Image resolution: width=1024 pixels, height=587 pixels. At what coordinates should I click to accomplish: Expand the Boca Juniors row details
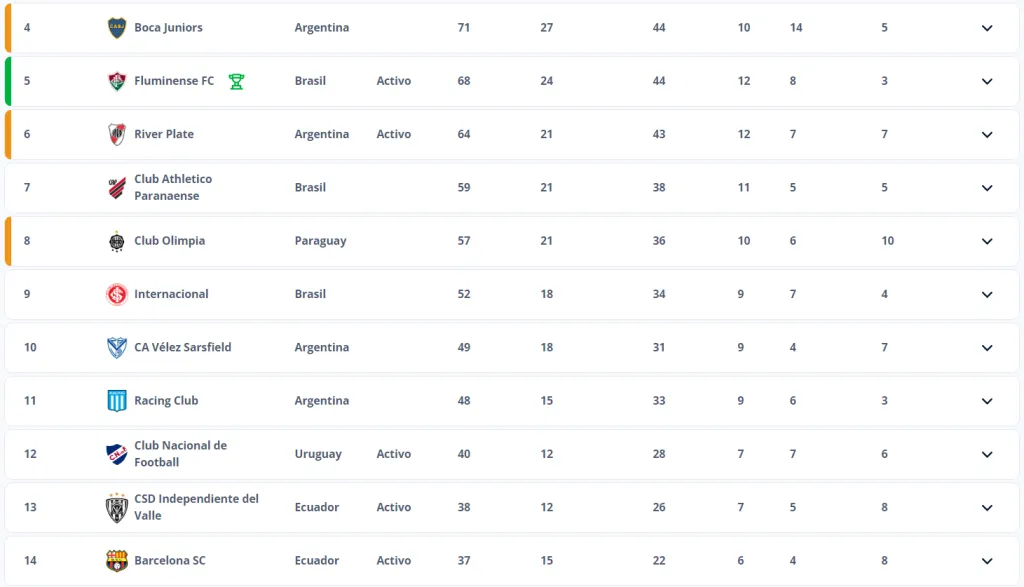tap(987, 27)
